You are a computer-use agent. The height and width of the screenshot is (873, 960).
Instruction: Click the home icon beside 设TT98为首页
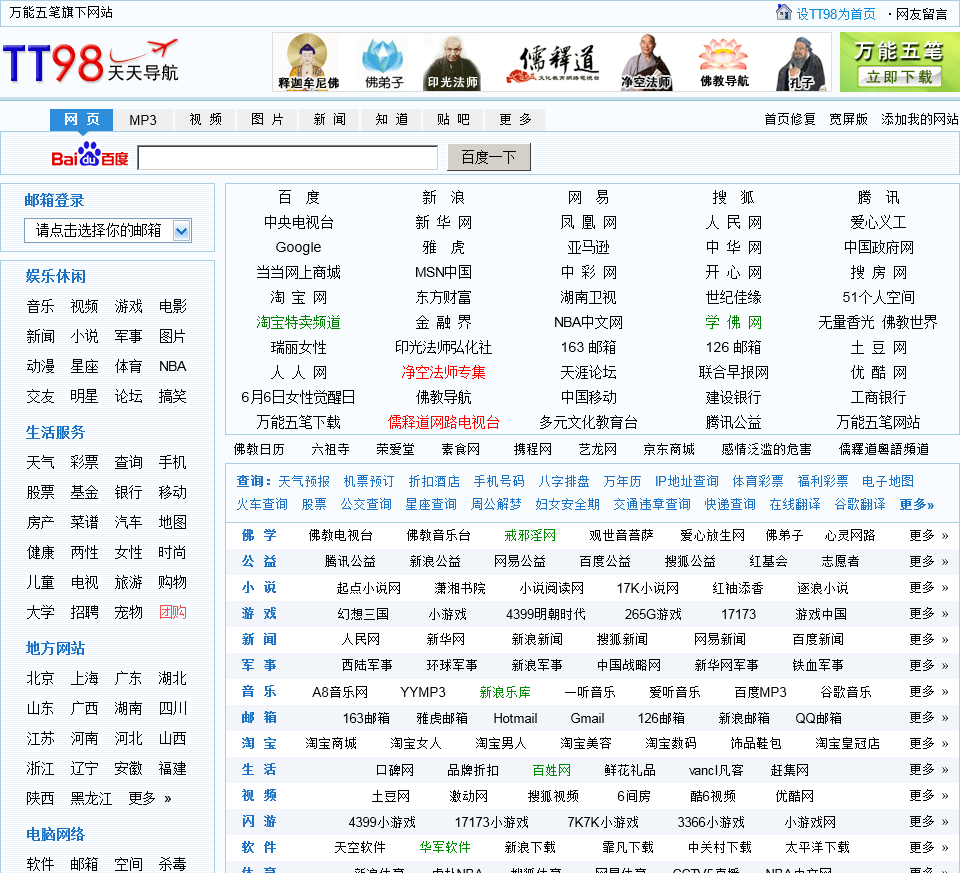tap(784, 12)
